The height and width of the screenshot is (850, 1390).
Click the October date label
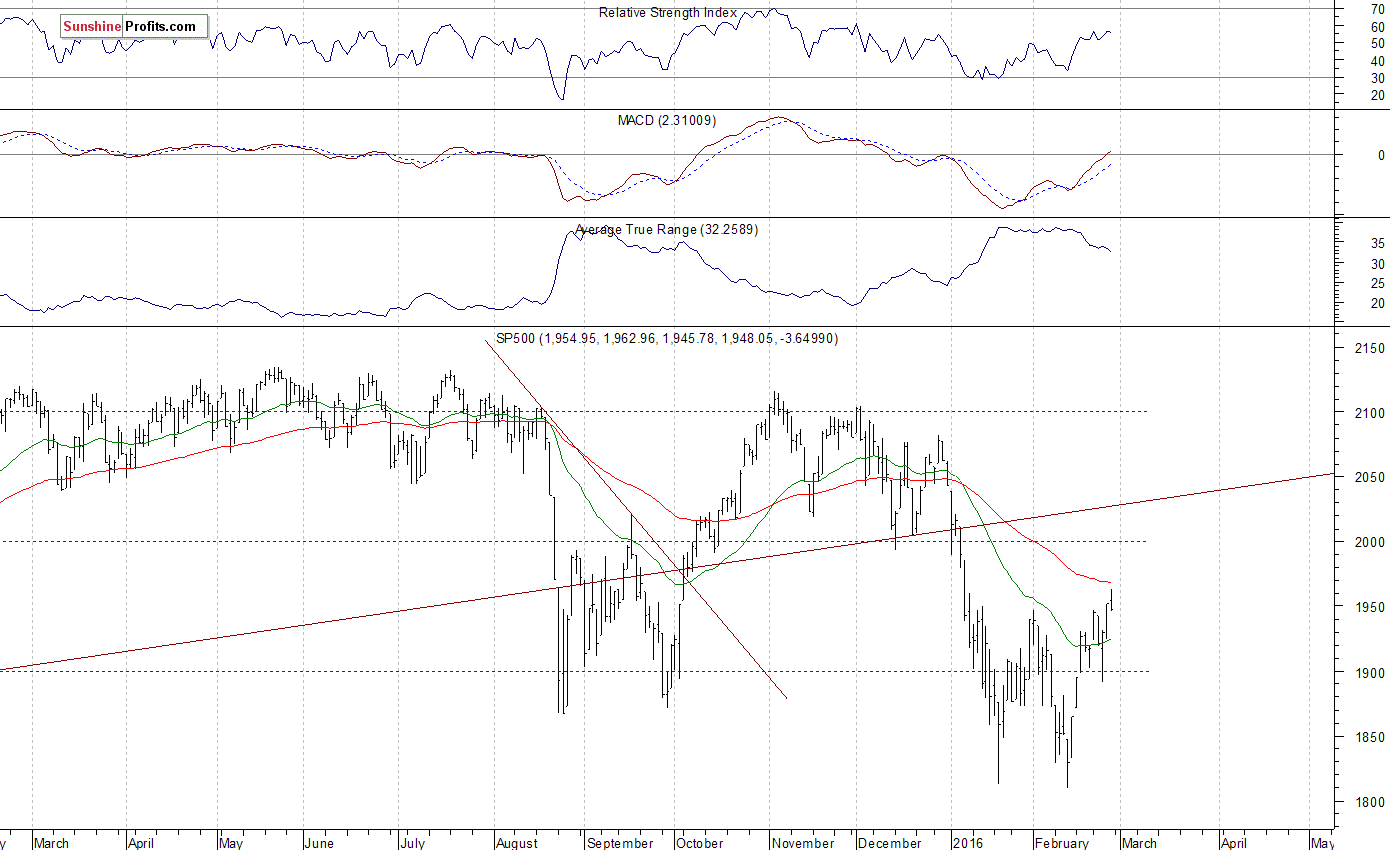700,843
